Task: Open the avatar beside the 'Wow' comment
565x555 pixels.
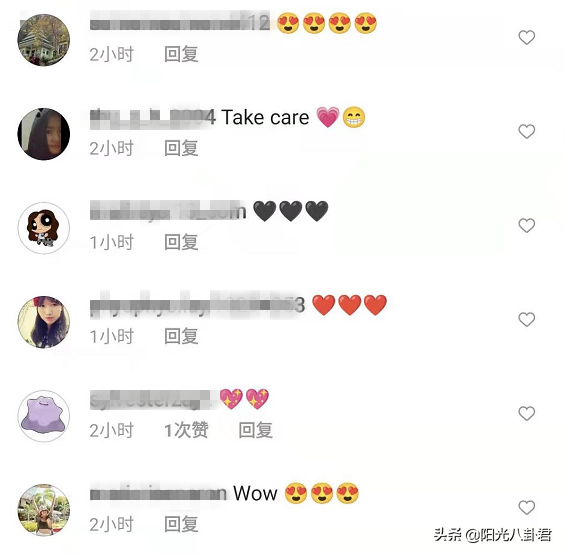Action: coord(44,510)
